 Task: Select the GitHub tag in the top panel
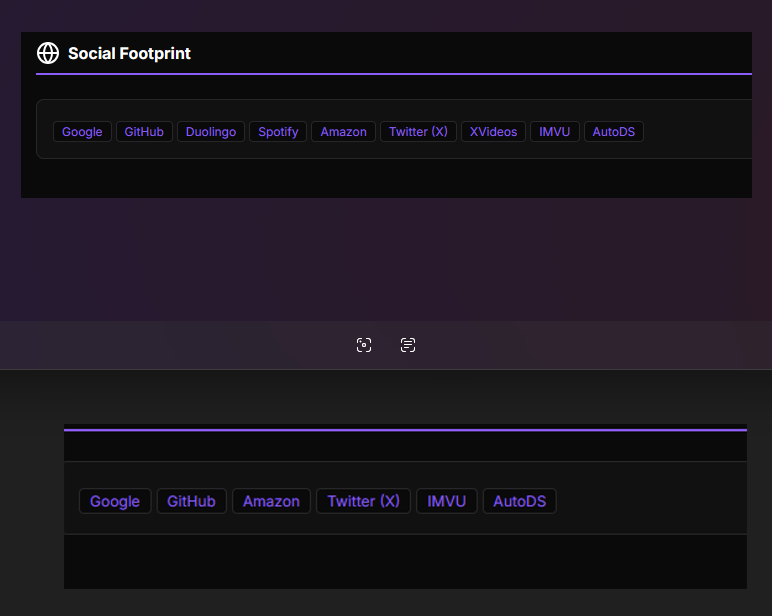(x=144, y=131)
